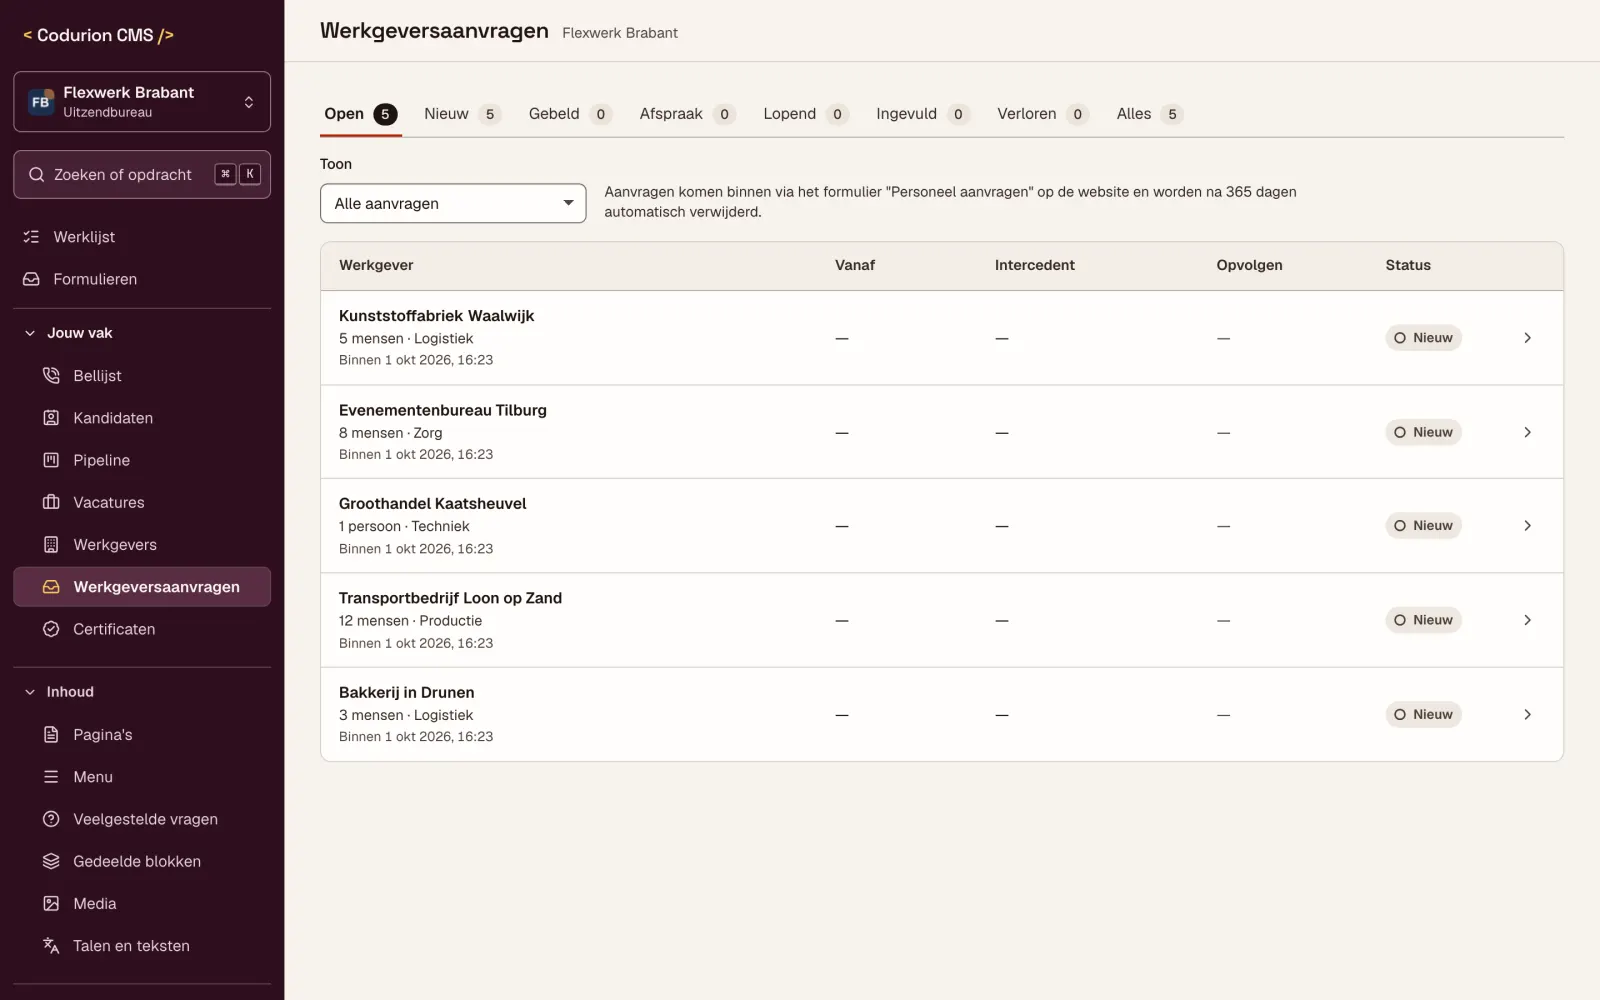The image size is (1600, 1000).
Task: Click the Bellijst phone icon
Action: [x=51, y=376]
